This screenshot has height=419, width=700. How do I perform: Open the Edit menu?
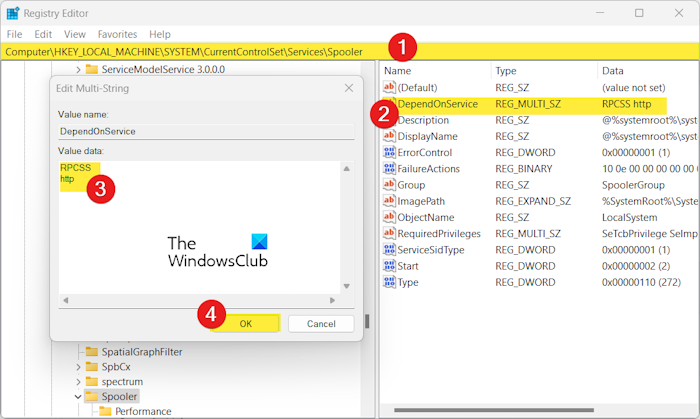[x=43, y=34]
